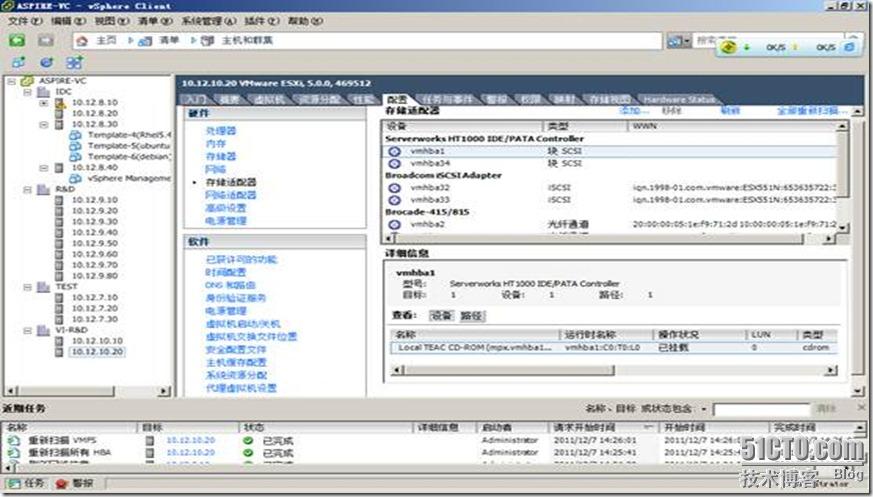Click the 10.12.10.20 target in 重新扫描所有 HBA row
This screenshot has width=873, height=497.
pos(190,453)
